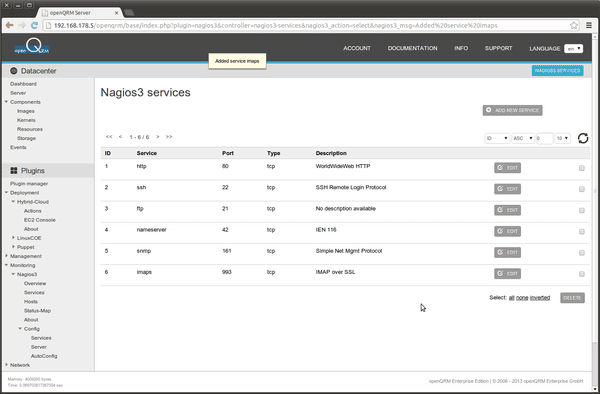Open EC2 Console in sidebar
The image size is (600, 394).
pyautogui.click(x=39, y=220)
